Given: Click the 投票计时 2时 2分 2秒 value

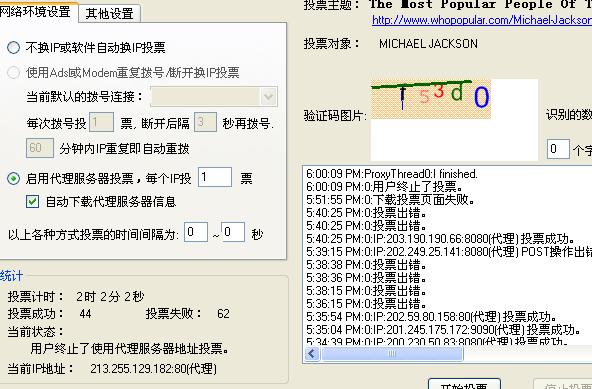Looking at the screenshot, I should 110,297.
